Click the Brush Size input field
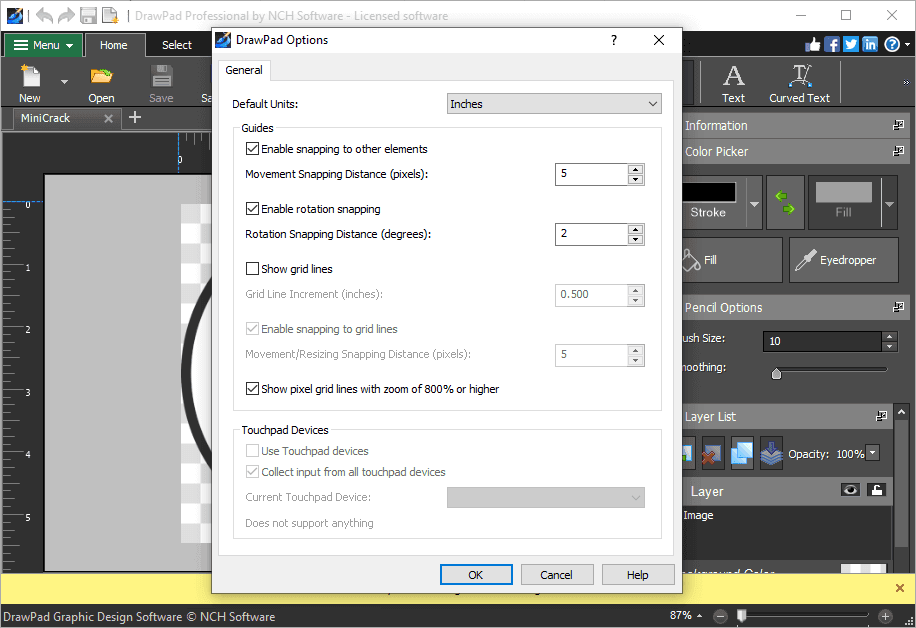The image size is (916, 628). coord(823,341)
